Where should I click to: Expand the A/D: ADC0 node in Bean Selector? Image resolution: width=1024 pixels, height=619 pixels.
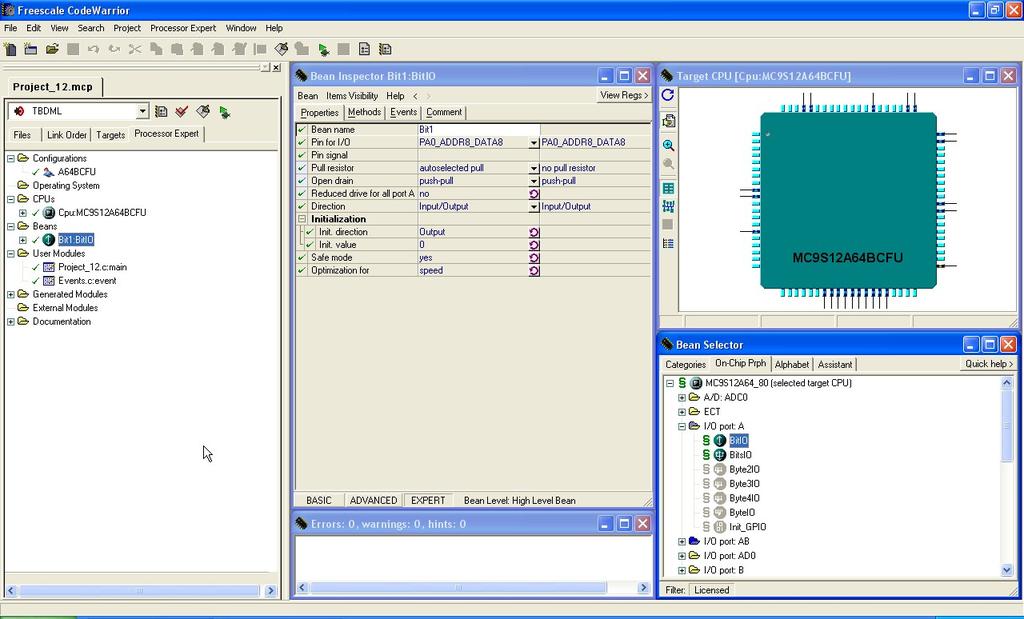point(682,398)
